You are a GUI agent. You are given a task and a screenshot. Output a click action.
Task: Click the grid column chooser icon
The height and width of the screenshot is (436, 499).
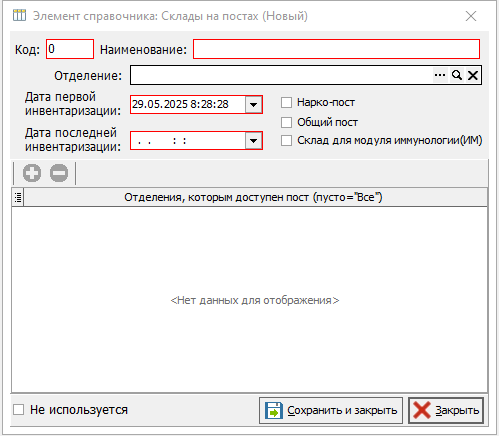[x=18, y=197]
